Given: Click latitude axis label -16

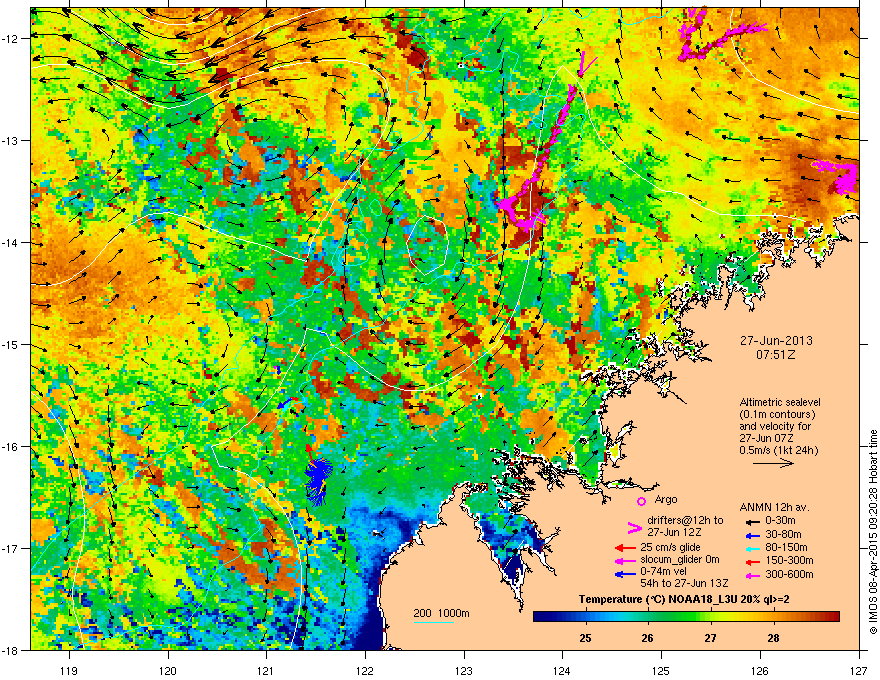Looking at the screenshot, I should 11,446.
